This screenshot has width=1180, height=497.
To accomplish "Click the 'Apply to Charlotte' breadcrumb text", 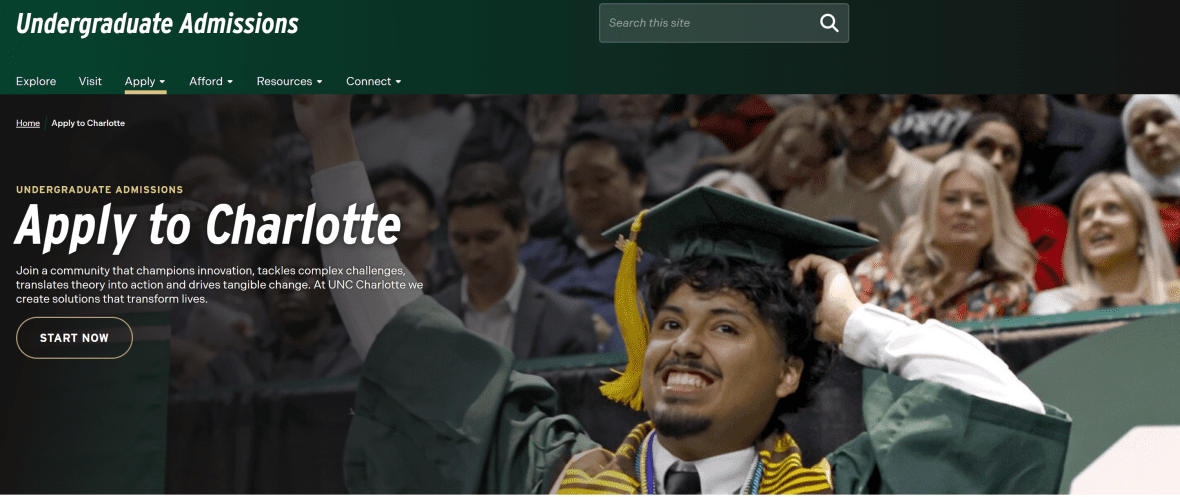I will 88,123.
